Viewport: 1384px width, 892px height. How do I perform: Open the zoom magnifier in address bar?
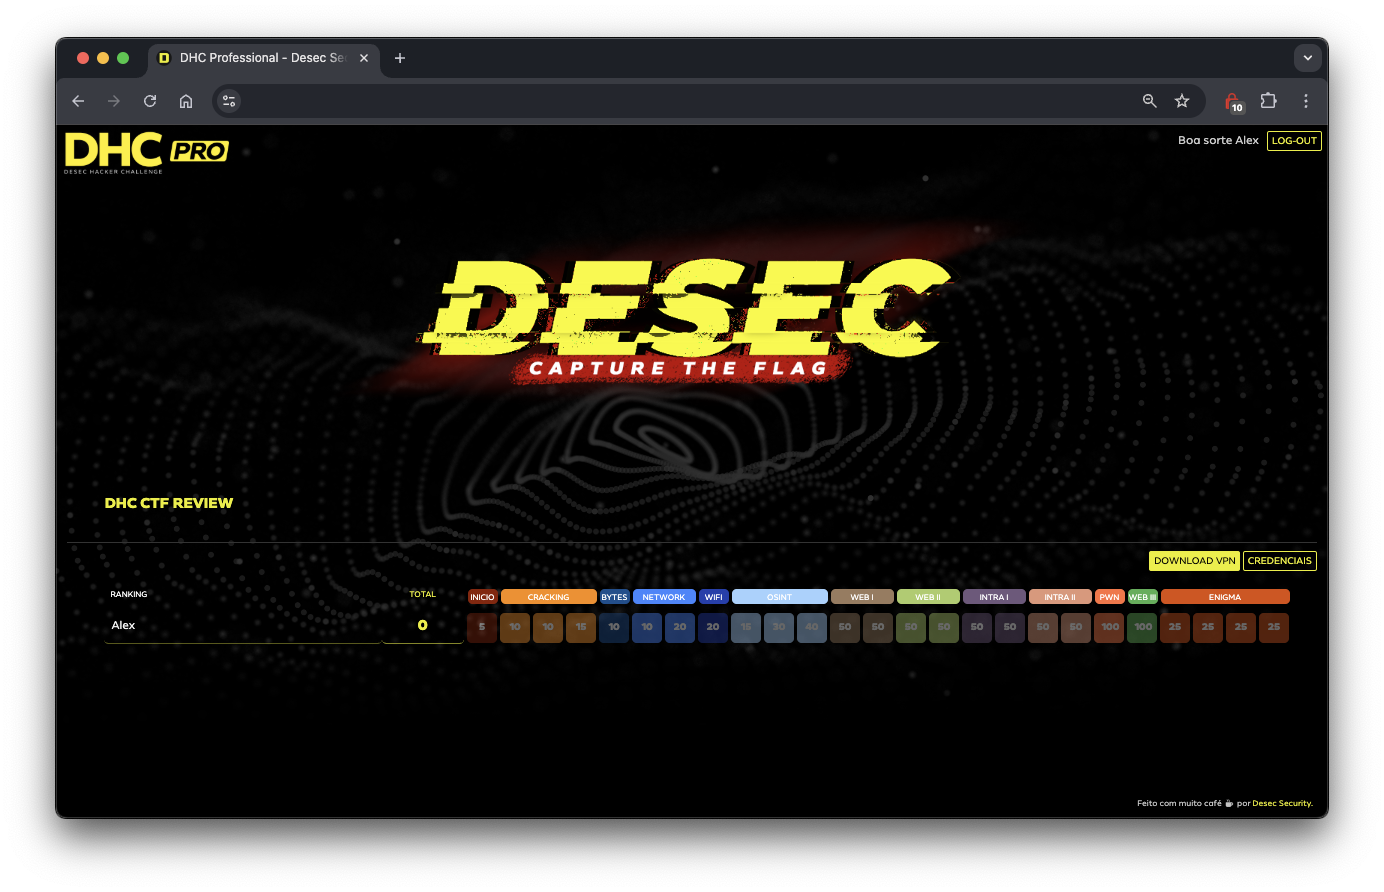1150,101
